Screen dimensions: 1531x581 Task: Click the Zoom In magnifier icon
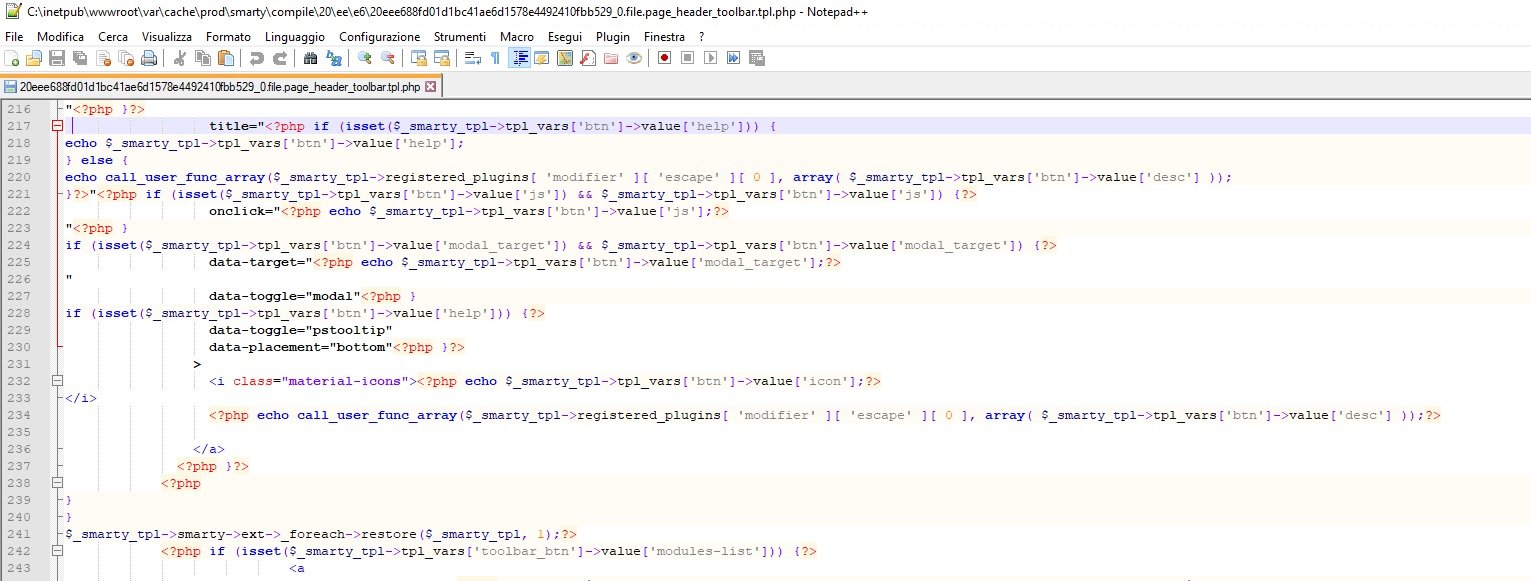[x=365, y=58]
